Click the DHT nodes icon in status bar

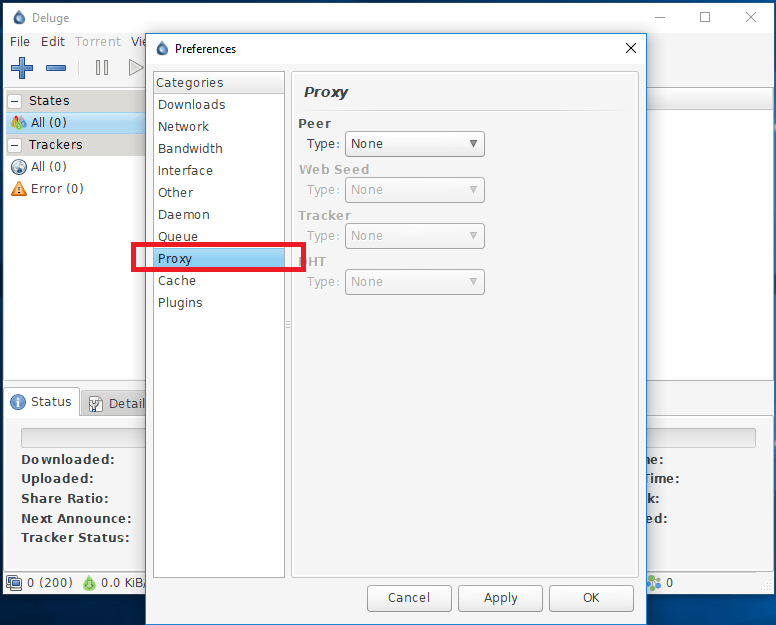coord(654,583)
